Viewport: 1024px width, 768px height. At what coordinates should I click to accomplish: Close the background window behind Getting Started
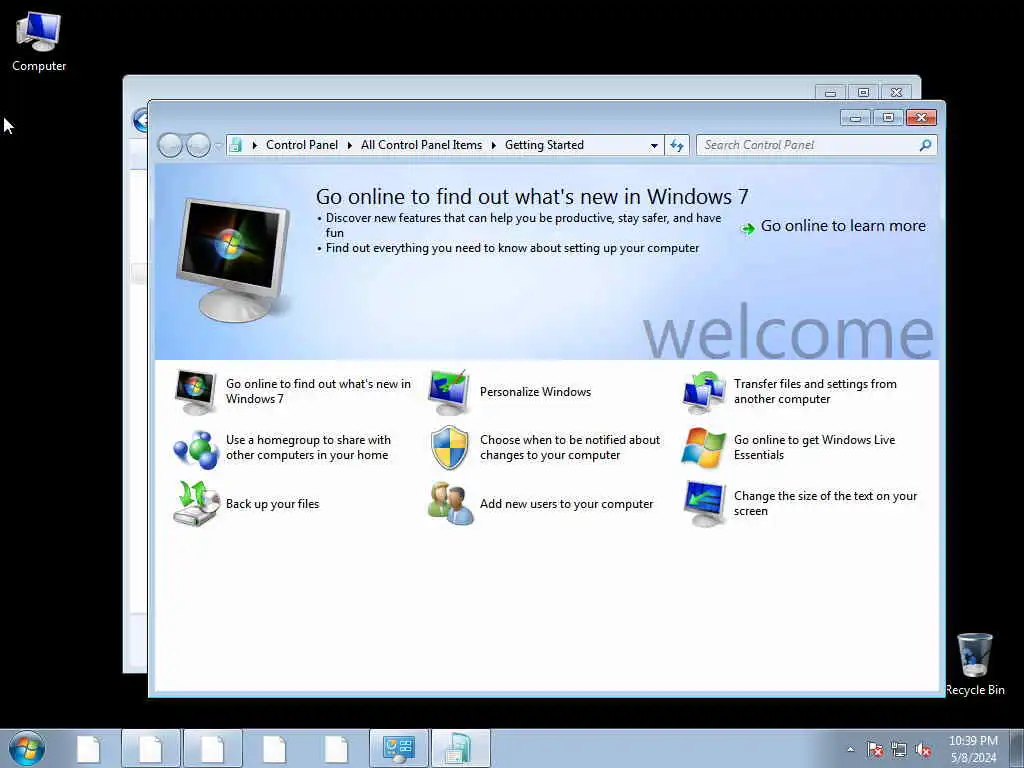pos(896,93)
